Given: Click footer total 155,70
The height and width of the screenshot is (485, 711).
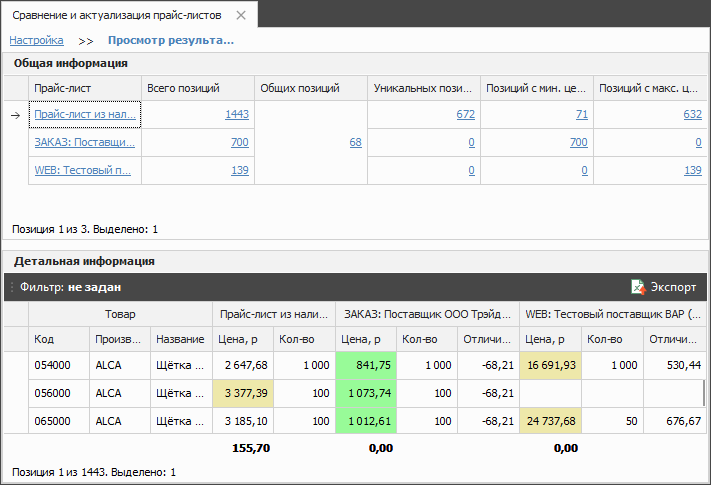Looking at the screenshot, I should point(251,448).
